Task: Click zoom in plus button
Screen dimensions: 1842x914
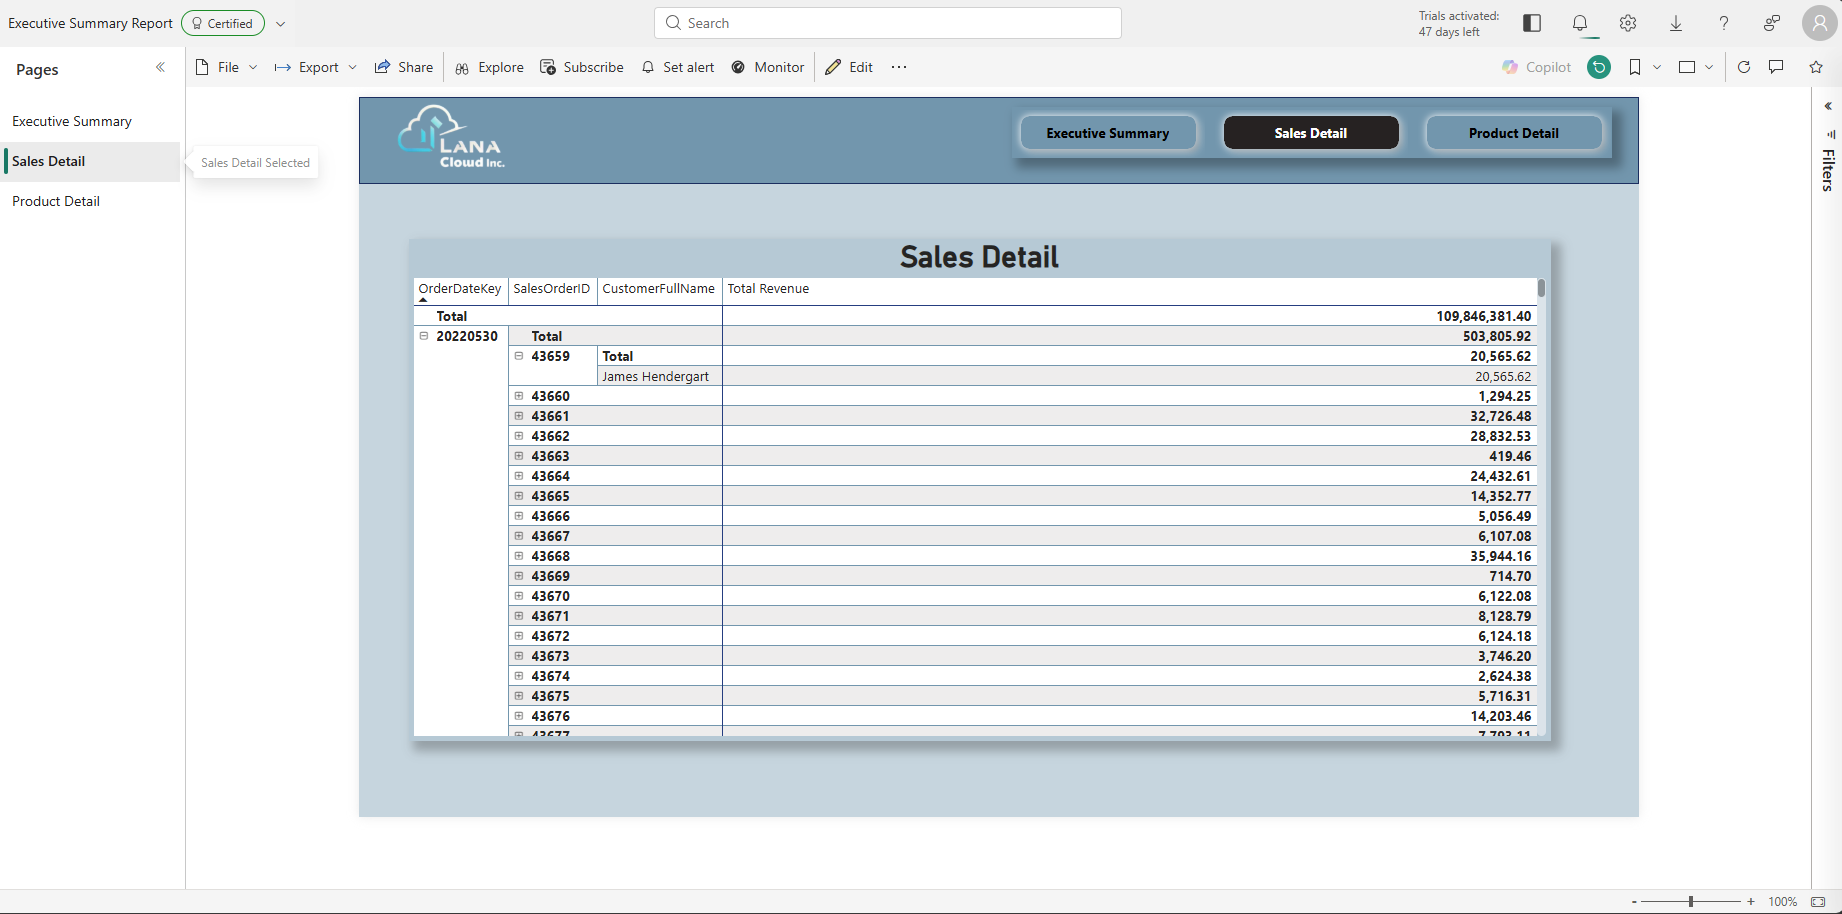Action: tap(1751, 902)
